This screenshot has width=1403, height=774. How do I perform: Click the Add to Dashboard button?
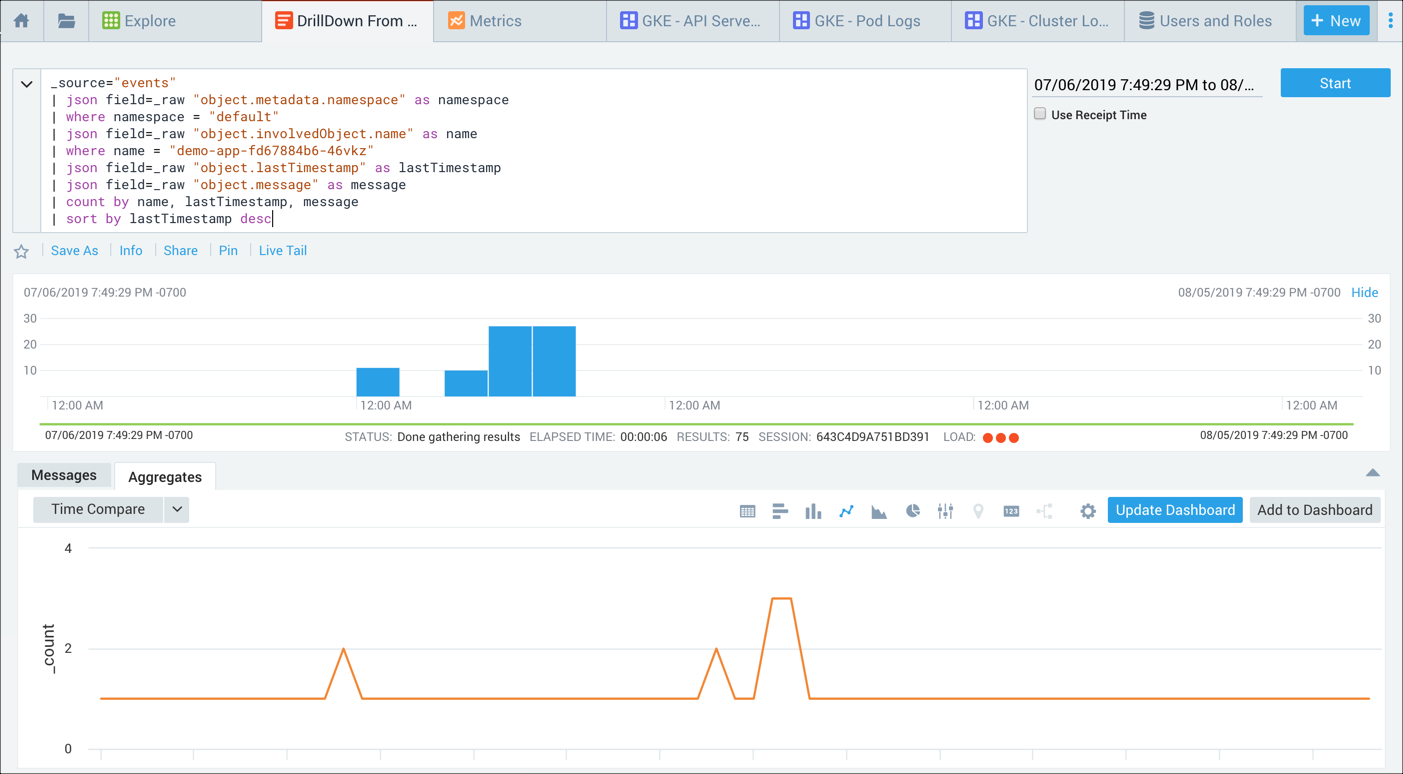coord(1314,510)
